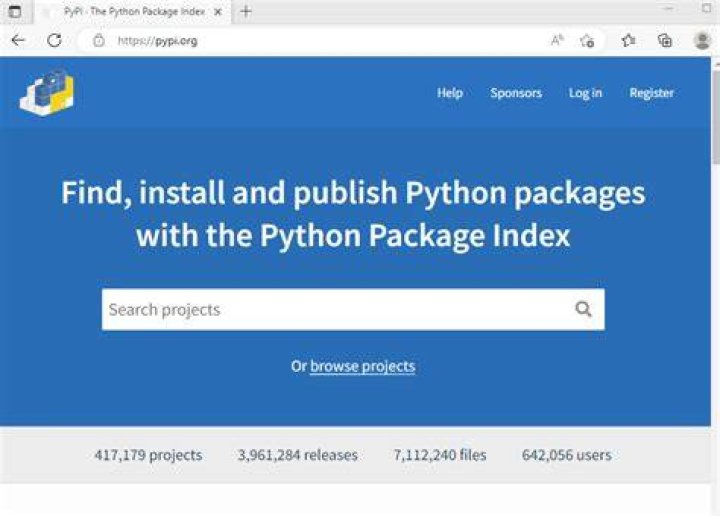The image size is (720, 516).
Task: Click the "642,056 users" statistic
Action: click(567, 455)
